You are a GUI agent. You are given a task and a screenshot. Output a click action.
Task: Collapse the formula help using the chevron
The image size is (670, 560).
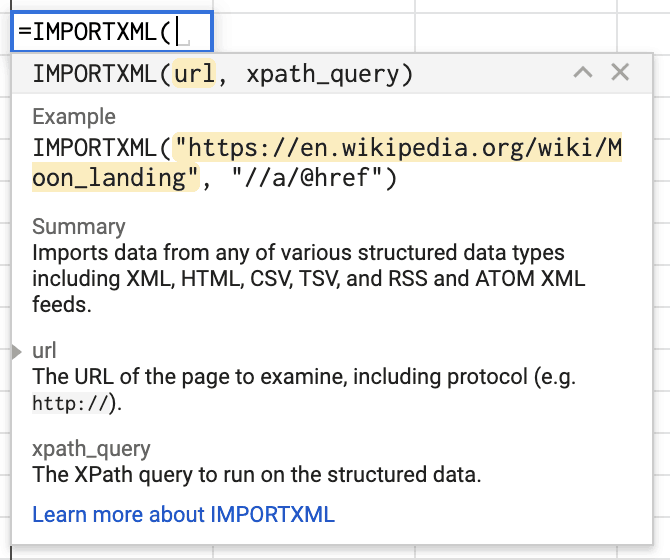click(x=583, y=73)
